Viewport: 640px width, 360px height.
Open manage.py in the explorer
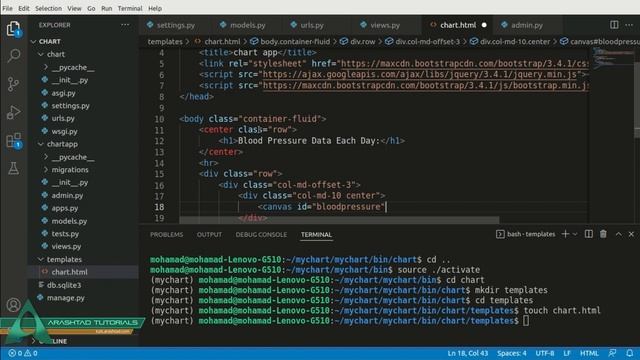tap(65, 298)
